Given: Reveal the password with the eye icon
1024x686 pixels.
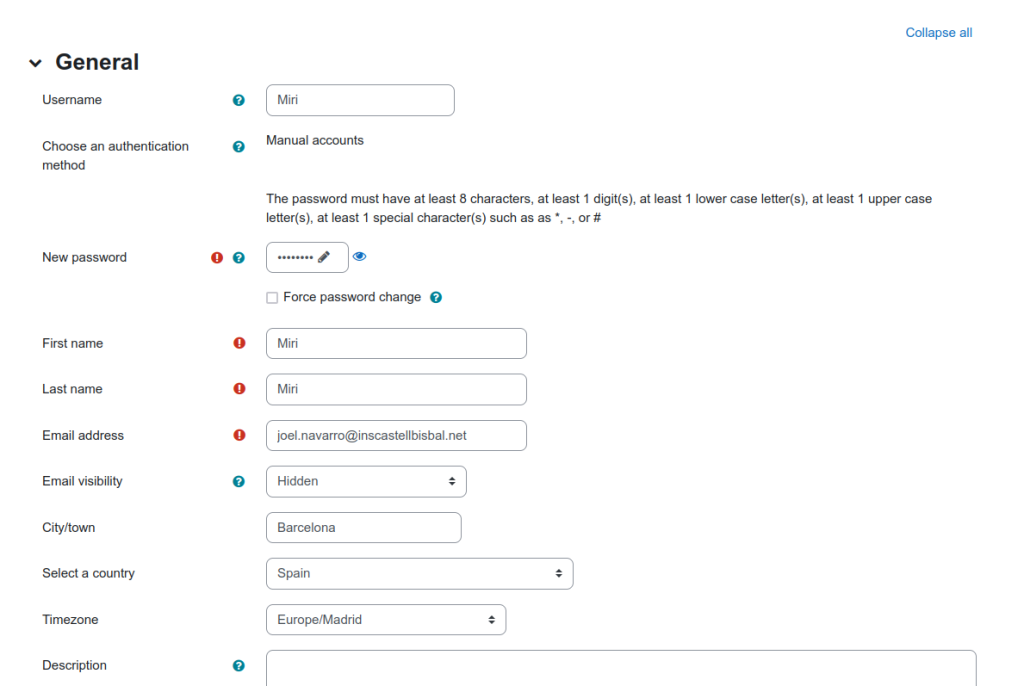Looking at the screenshot, I should coord(360,257).
